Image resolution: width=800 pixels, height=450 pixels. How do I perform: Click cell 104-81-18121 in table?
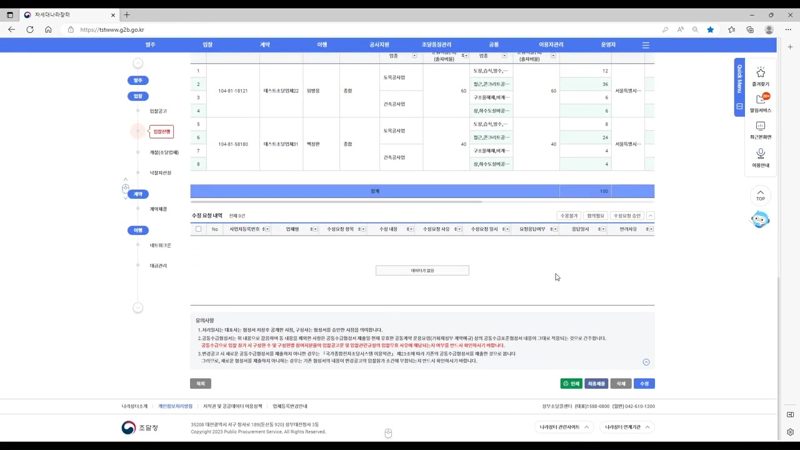point(233,91)
